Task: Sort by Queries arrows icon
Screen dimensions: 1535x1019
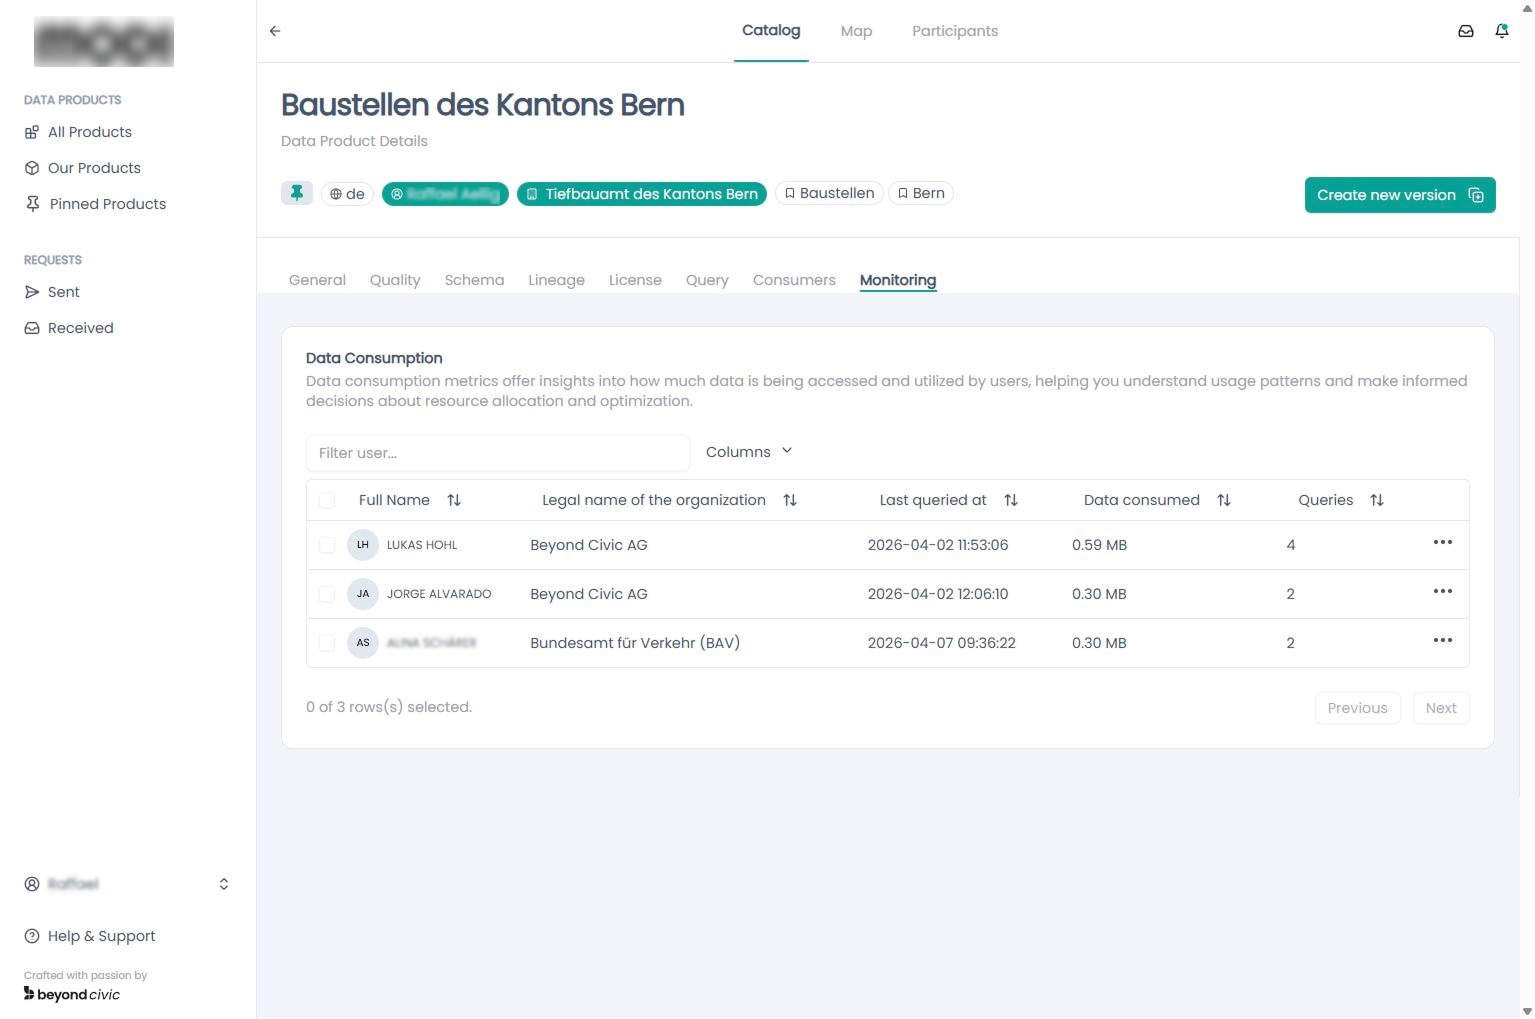Action: 1377,500
